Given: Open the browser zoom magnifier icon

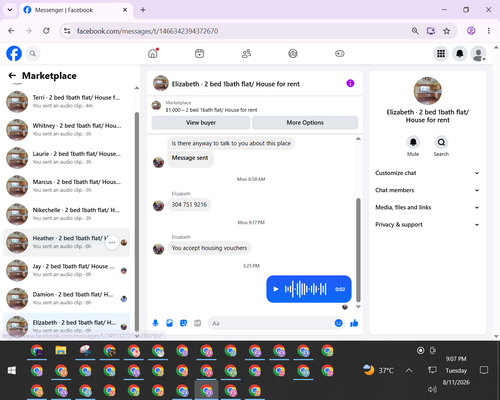Looking at the screenshot, I should [415, 31].
